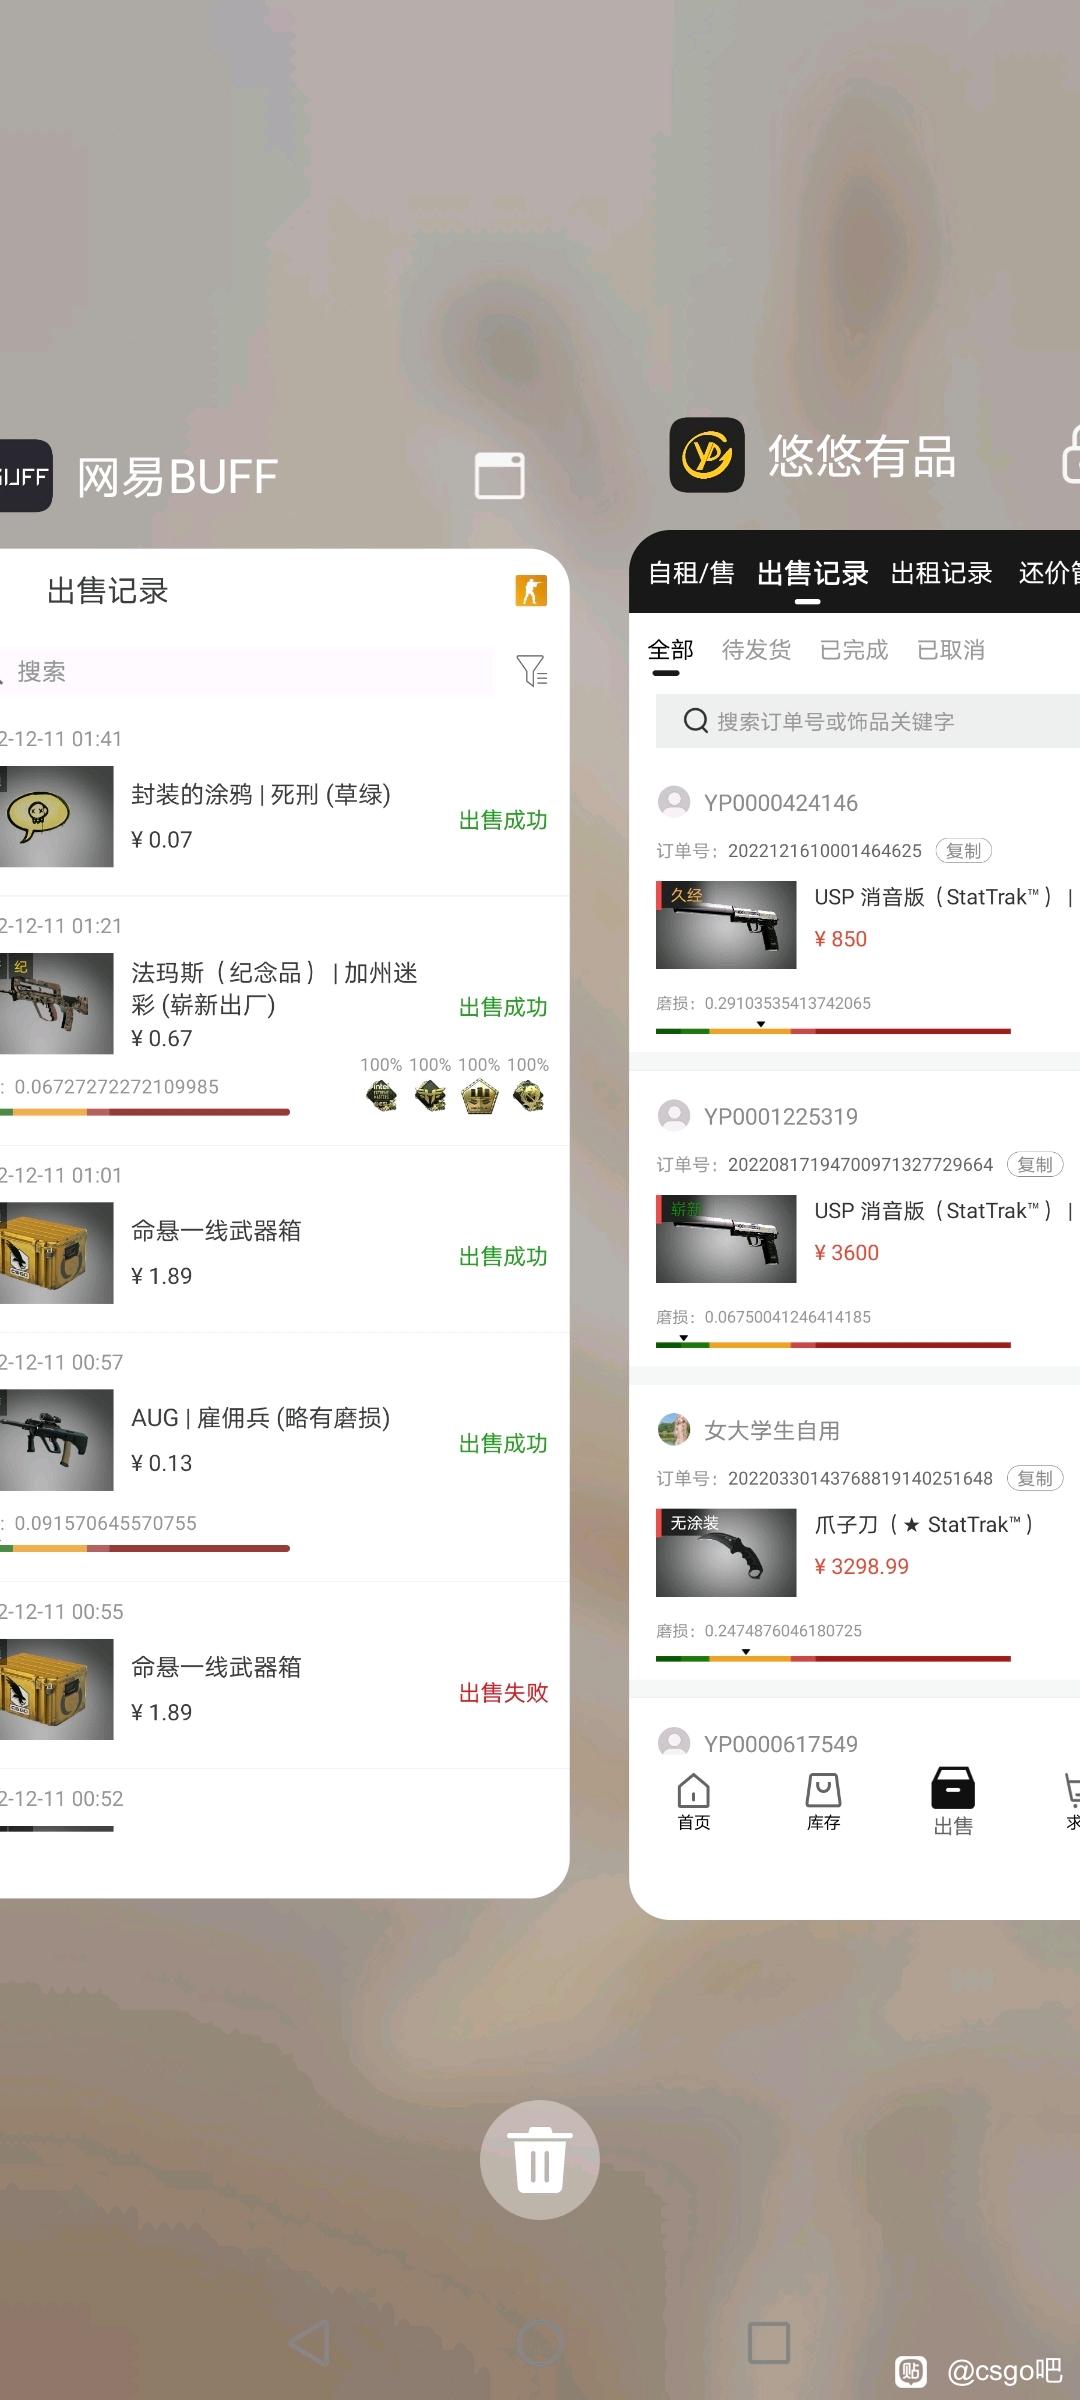
Task: Tap Android back navigation triangle
Action: click(310, 2342)
